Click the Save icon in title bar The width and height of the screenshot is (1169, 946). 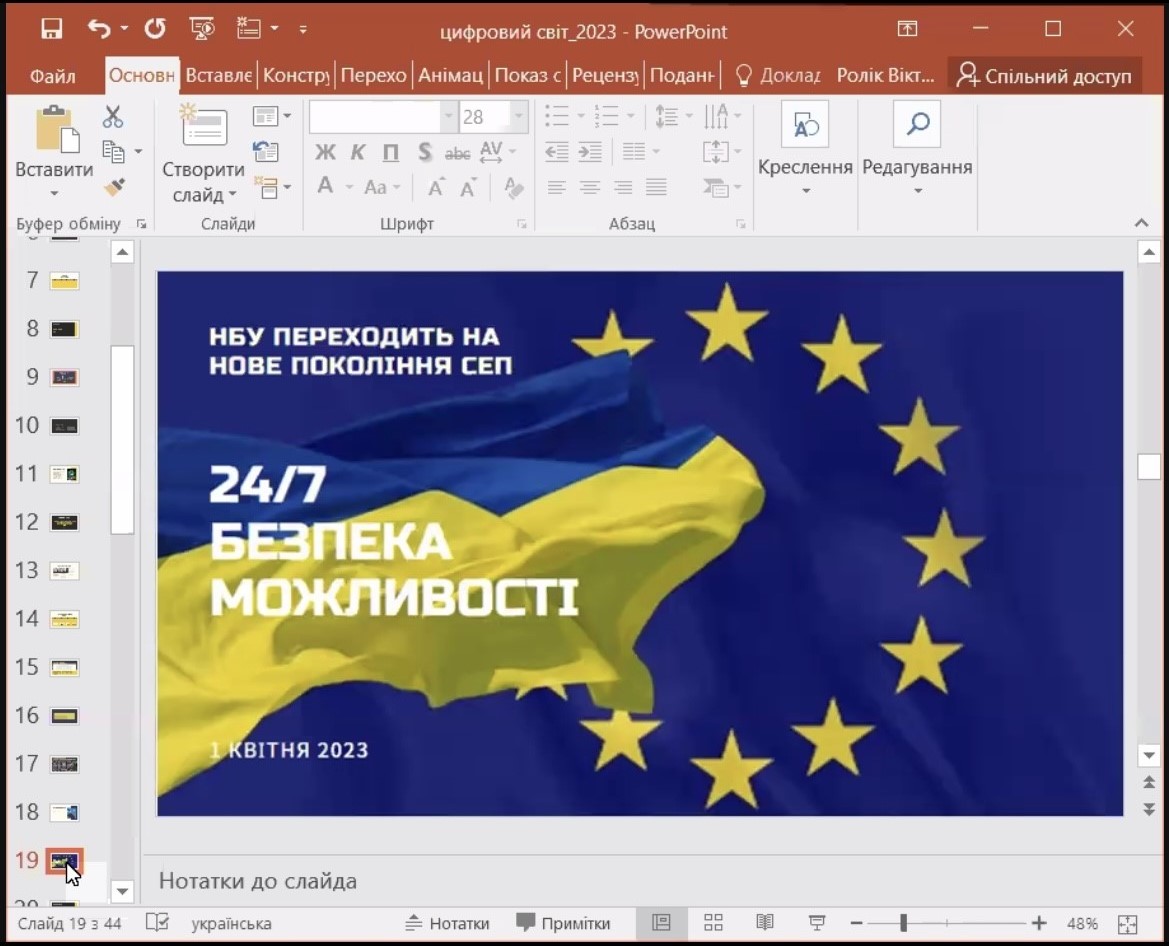(52, 29)
